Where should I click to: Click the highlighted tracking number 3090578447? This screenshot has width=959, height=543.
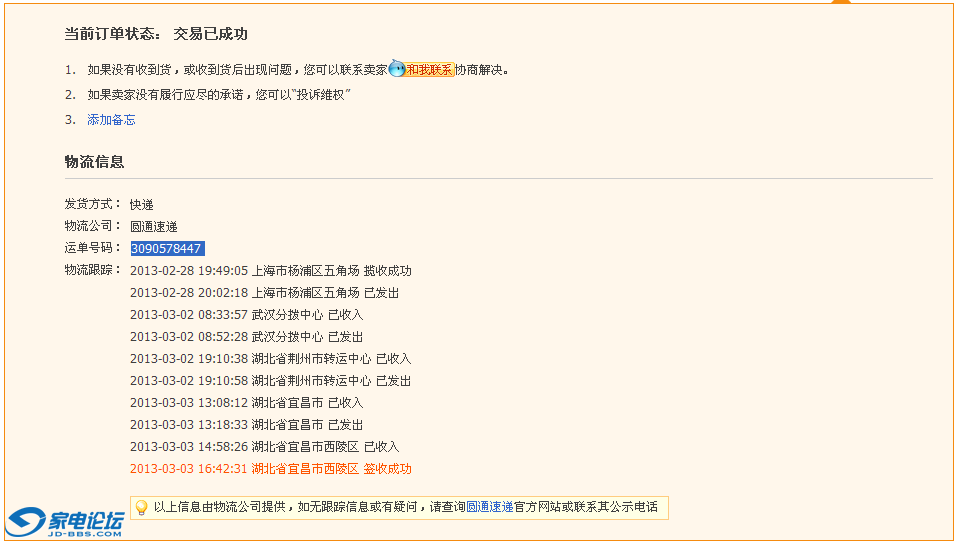point(167,248)
